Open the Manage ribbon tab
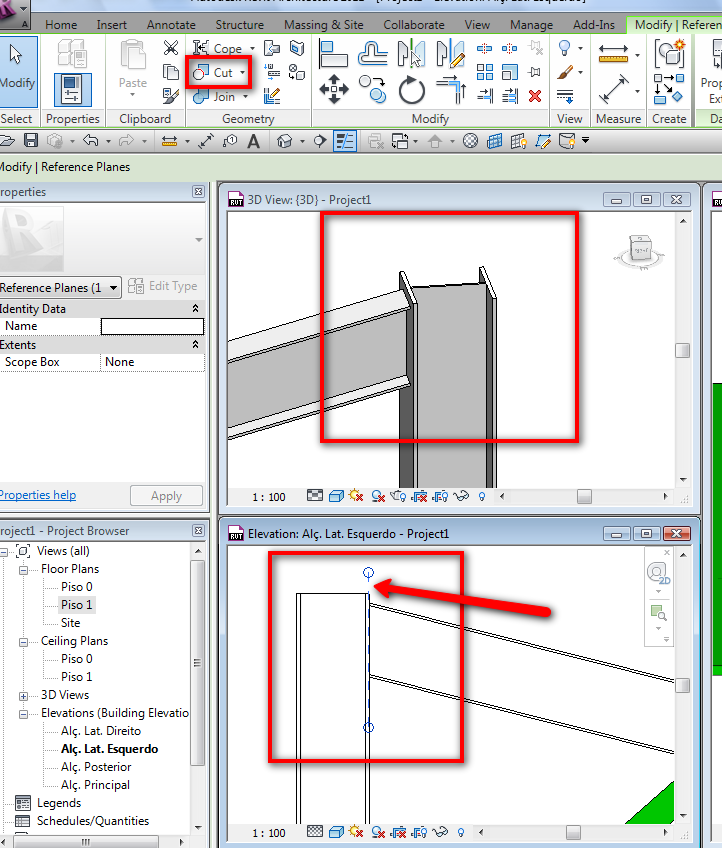The height and width of the screenshot is (848, 722). (531, 25)
